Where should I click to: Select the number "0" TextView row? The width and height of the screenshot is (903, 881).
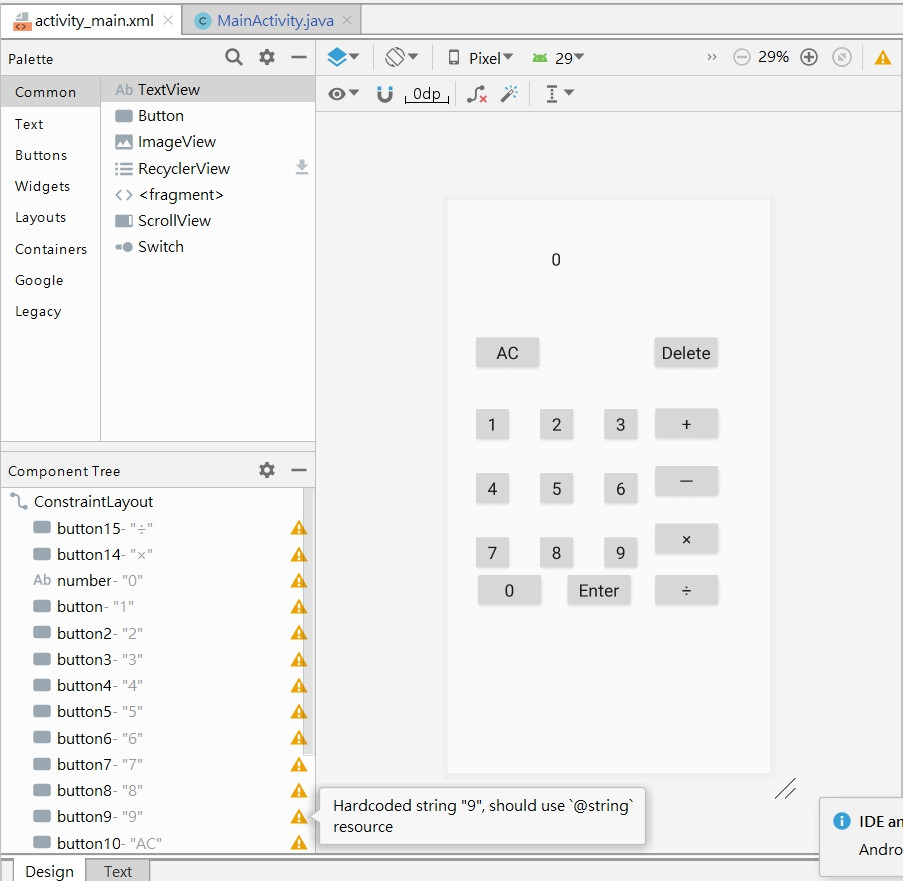point(151,580)
